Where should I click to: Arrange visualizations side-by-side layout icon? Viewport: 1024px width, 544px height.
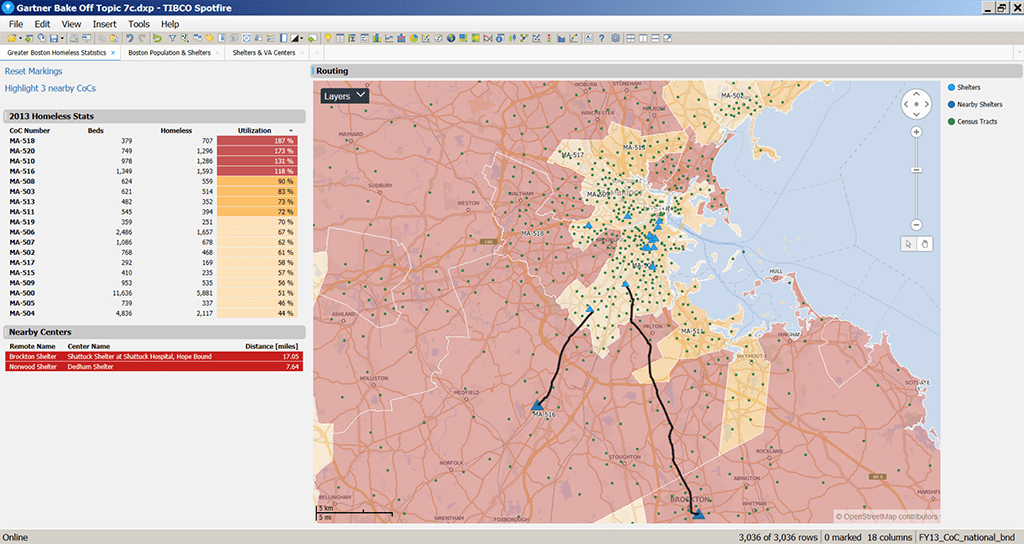[x=643, y=39]
